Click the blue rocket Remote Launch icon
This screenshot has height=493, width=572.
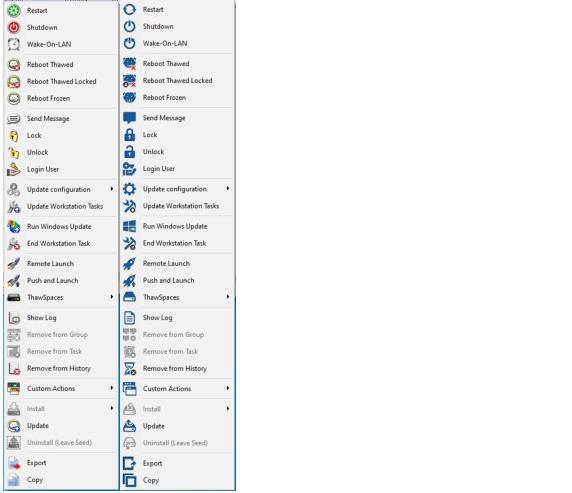pos(130,263)
